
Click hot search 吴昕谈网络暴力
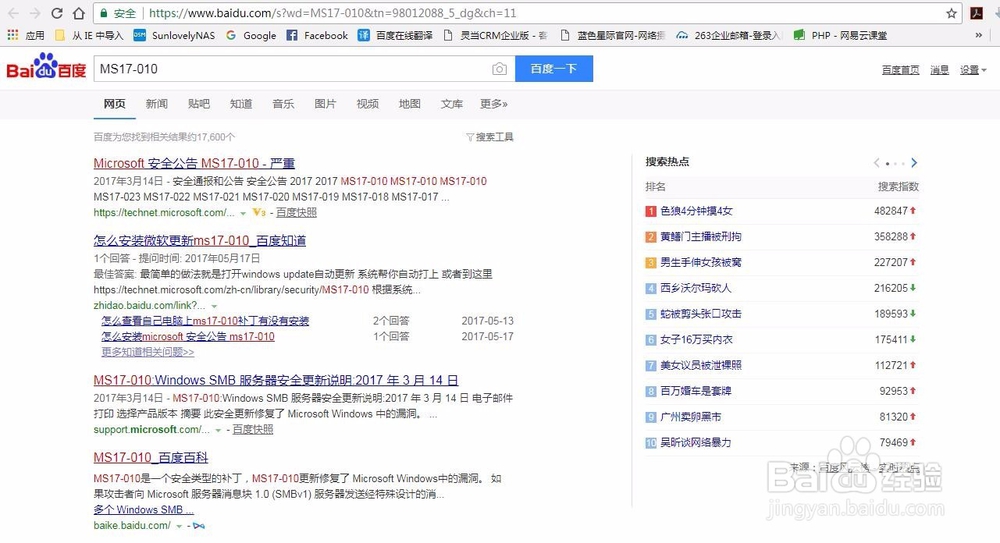click(696, 442)
